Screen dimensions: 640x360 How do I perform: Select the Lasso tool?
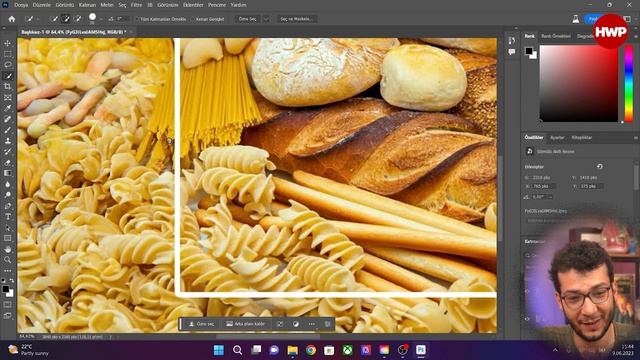8,64
